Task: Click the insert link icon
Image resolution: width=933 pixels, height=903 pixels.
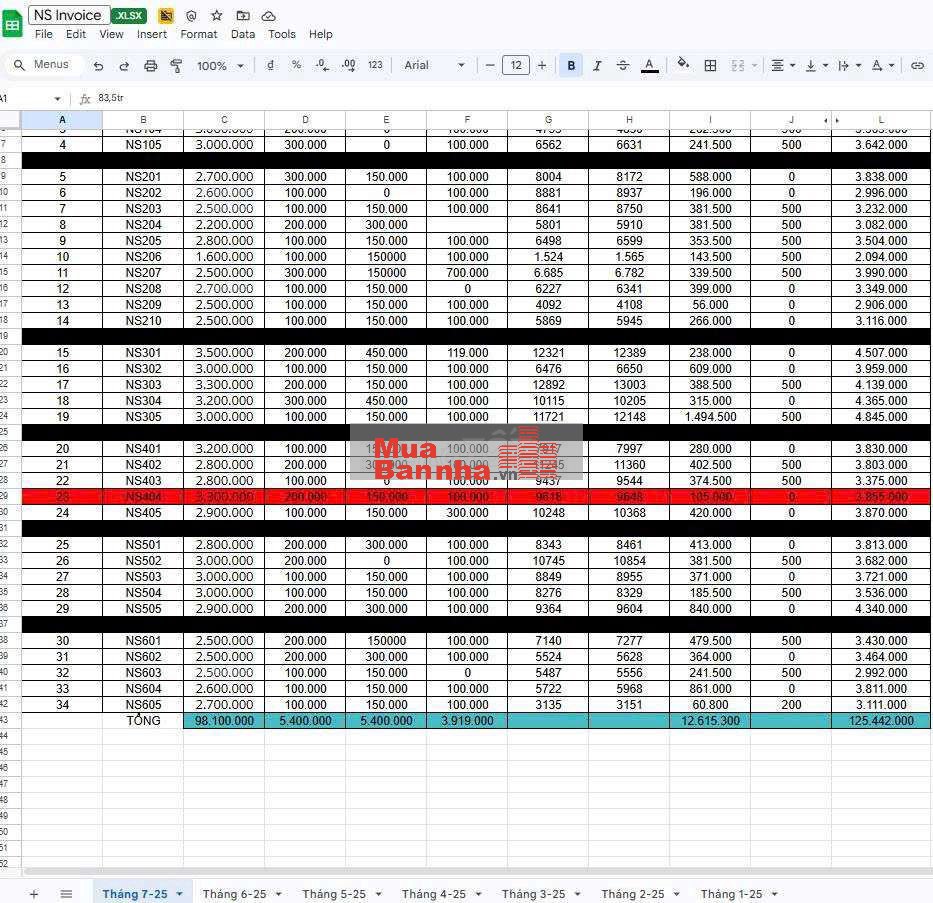Action: [917, 66]
